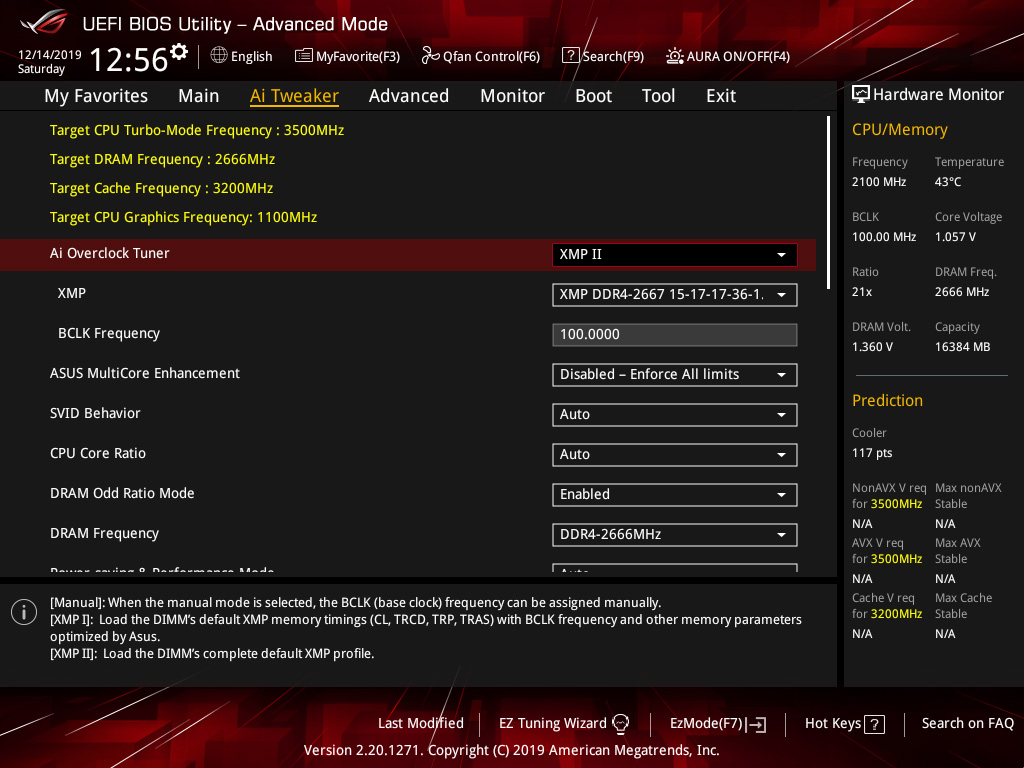Click the 12:56 clock display
This screenshot has width=1024, height=768.
coord(129,59)
